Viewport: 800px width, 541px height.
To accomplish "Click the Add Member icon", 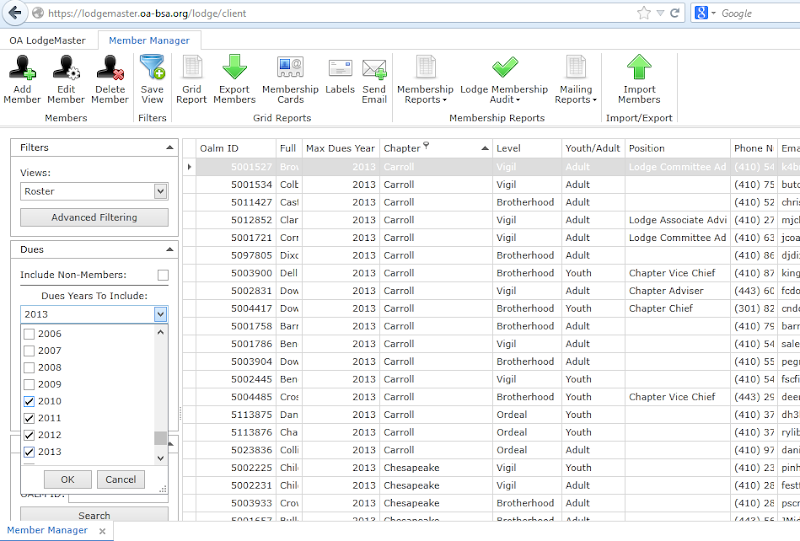I will [22, 69].
